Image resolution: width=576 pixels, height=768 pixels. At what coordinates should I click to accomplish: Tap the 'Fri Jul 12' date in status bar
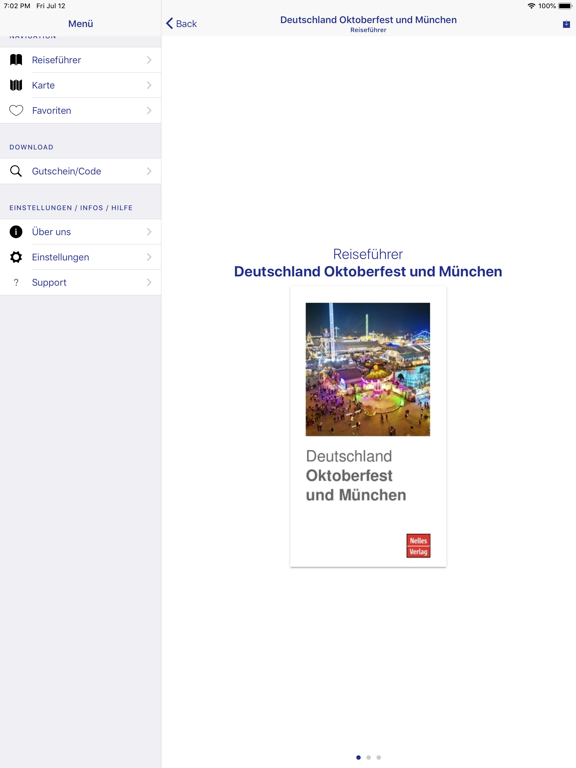click(x=51, y=6)
